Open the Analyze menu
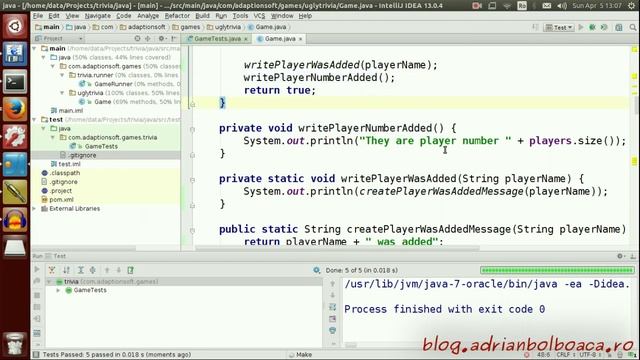 click(148, 16)
